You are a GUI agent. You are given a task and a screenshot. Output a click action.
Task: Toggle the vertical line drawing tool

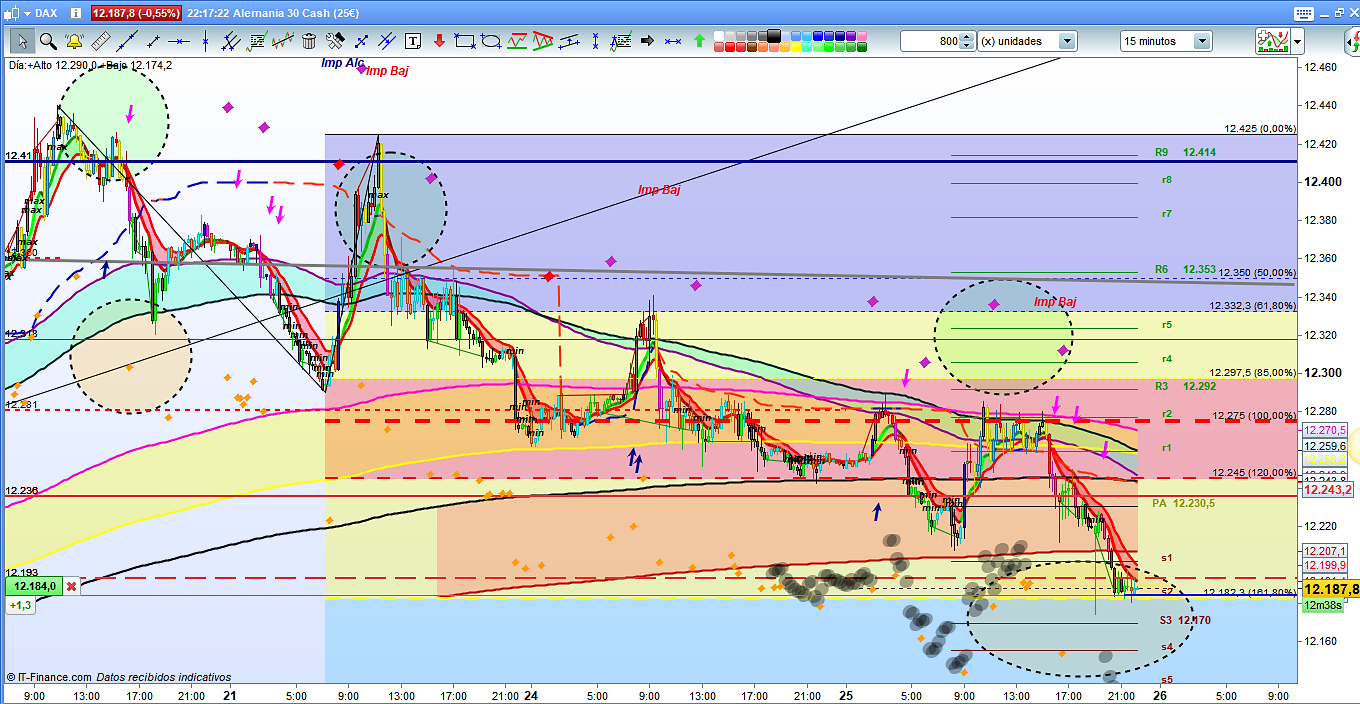(205, 41)
